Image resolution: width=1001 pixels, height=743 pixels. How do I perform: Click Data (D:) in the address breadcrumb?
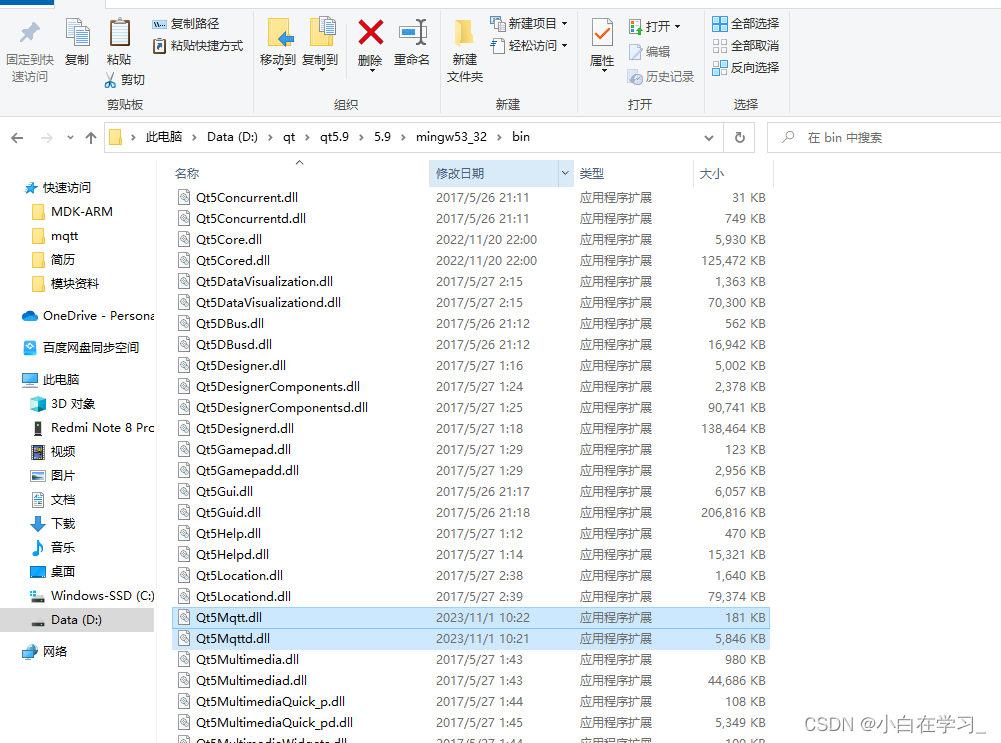pos(232,137)
